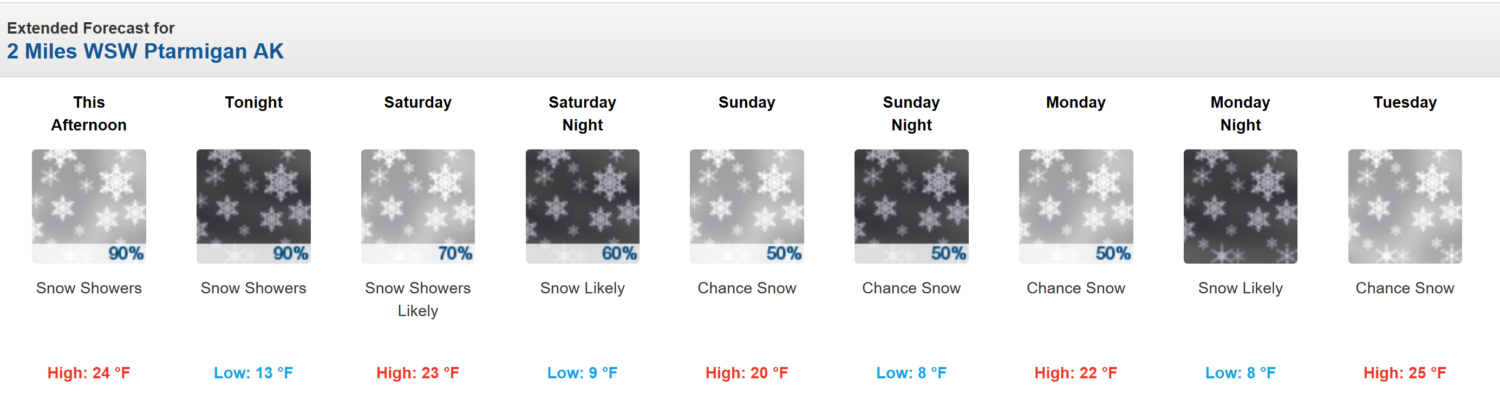Click the Sunday period heading
Viewport: 1500px width, 400px height.
747,102
